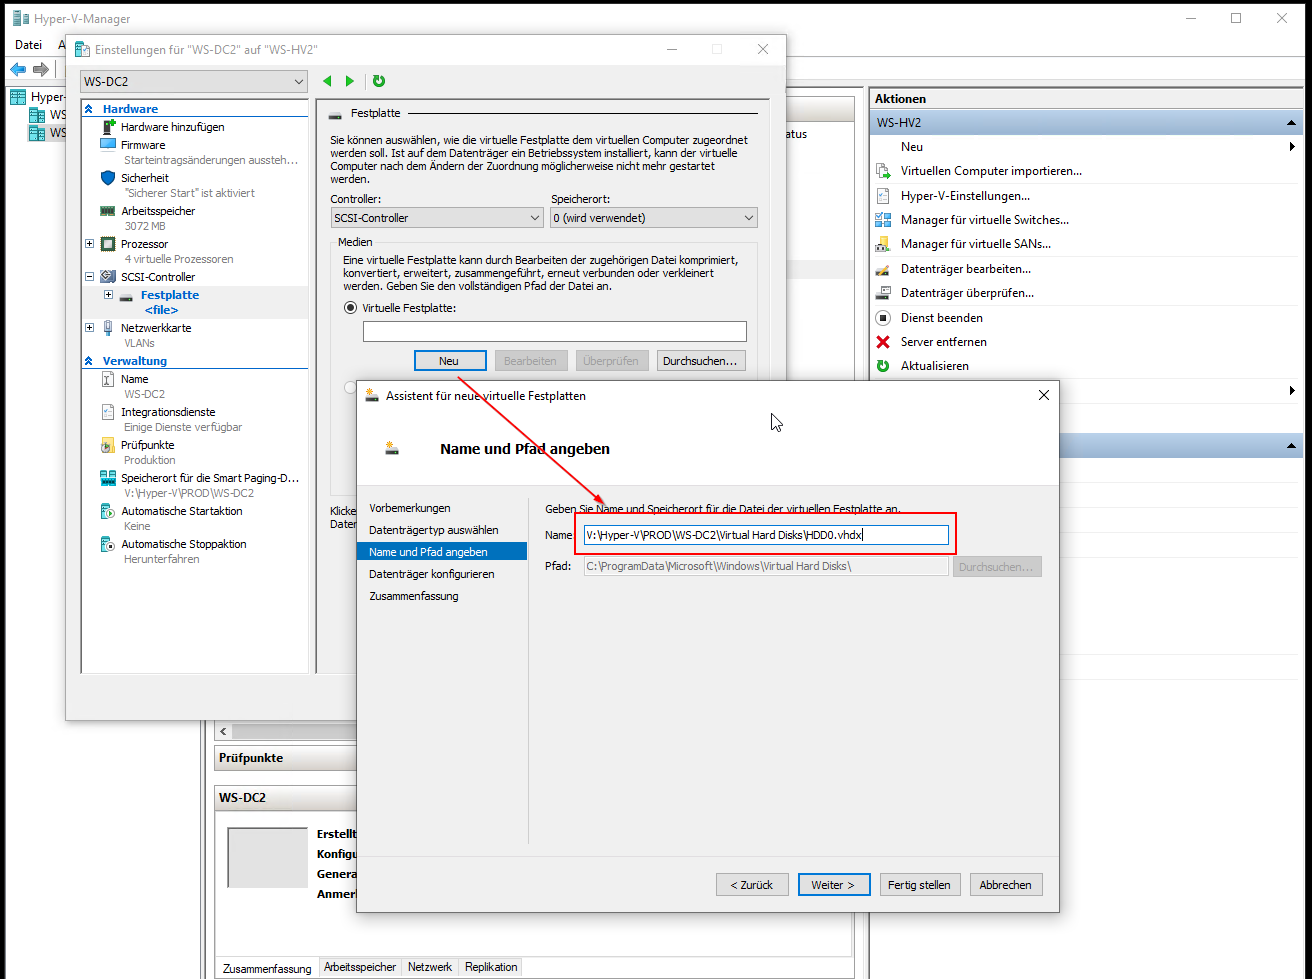Image resolution: width=1312 pixels, height=979 pixels.
Task: Click the red X Server entfernen icon
Action: (883, 342)
